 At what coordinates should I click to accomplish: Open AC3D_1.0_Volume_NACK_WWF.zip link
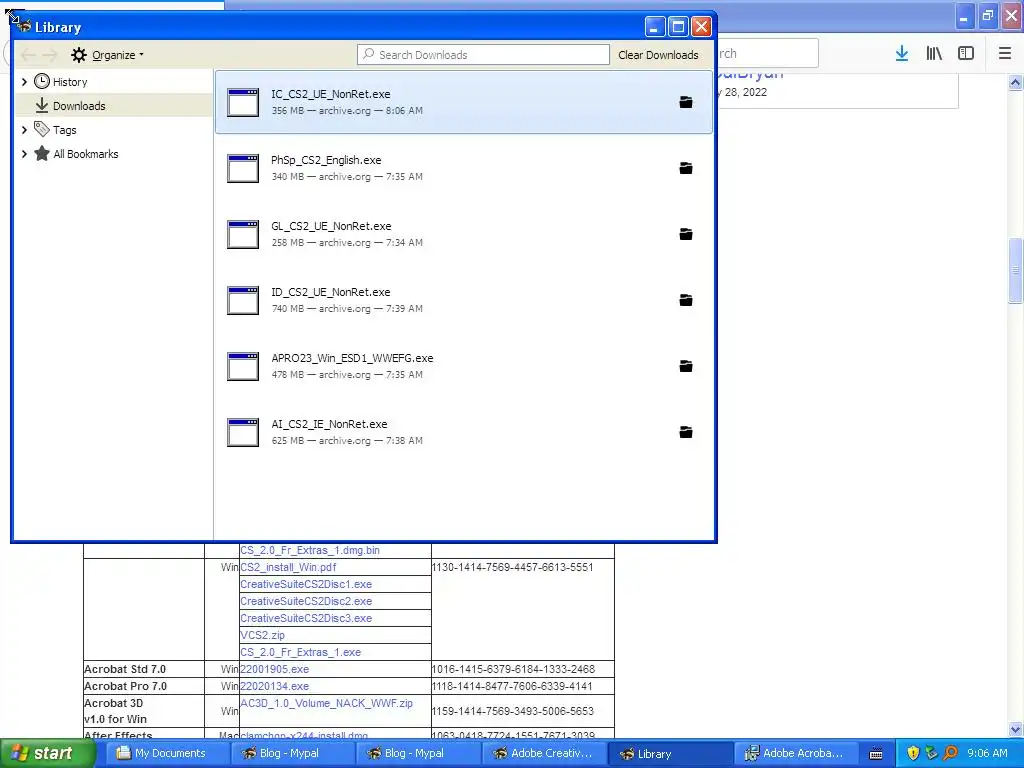(x=327, y=703)
